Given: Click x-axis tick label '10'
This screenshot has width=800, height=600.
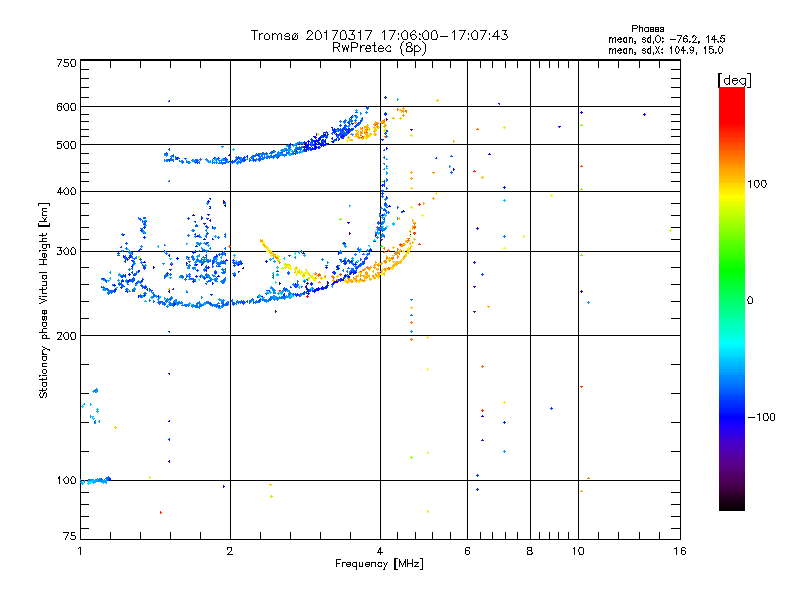Looking at the screenshot, I should point(578,551).
